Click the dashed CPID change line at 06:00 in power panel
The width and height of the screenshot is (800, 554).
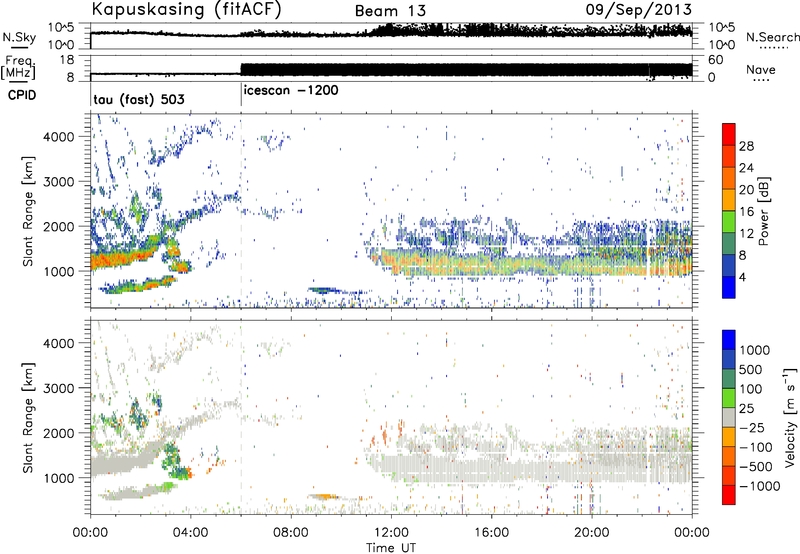tap(241, 211)
